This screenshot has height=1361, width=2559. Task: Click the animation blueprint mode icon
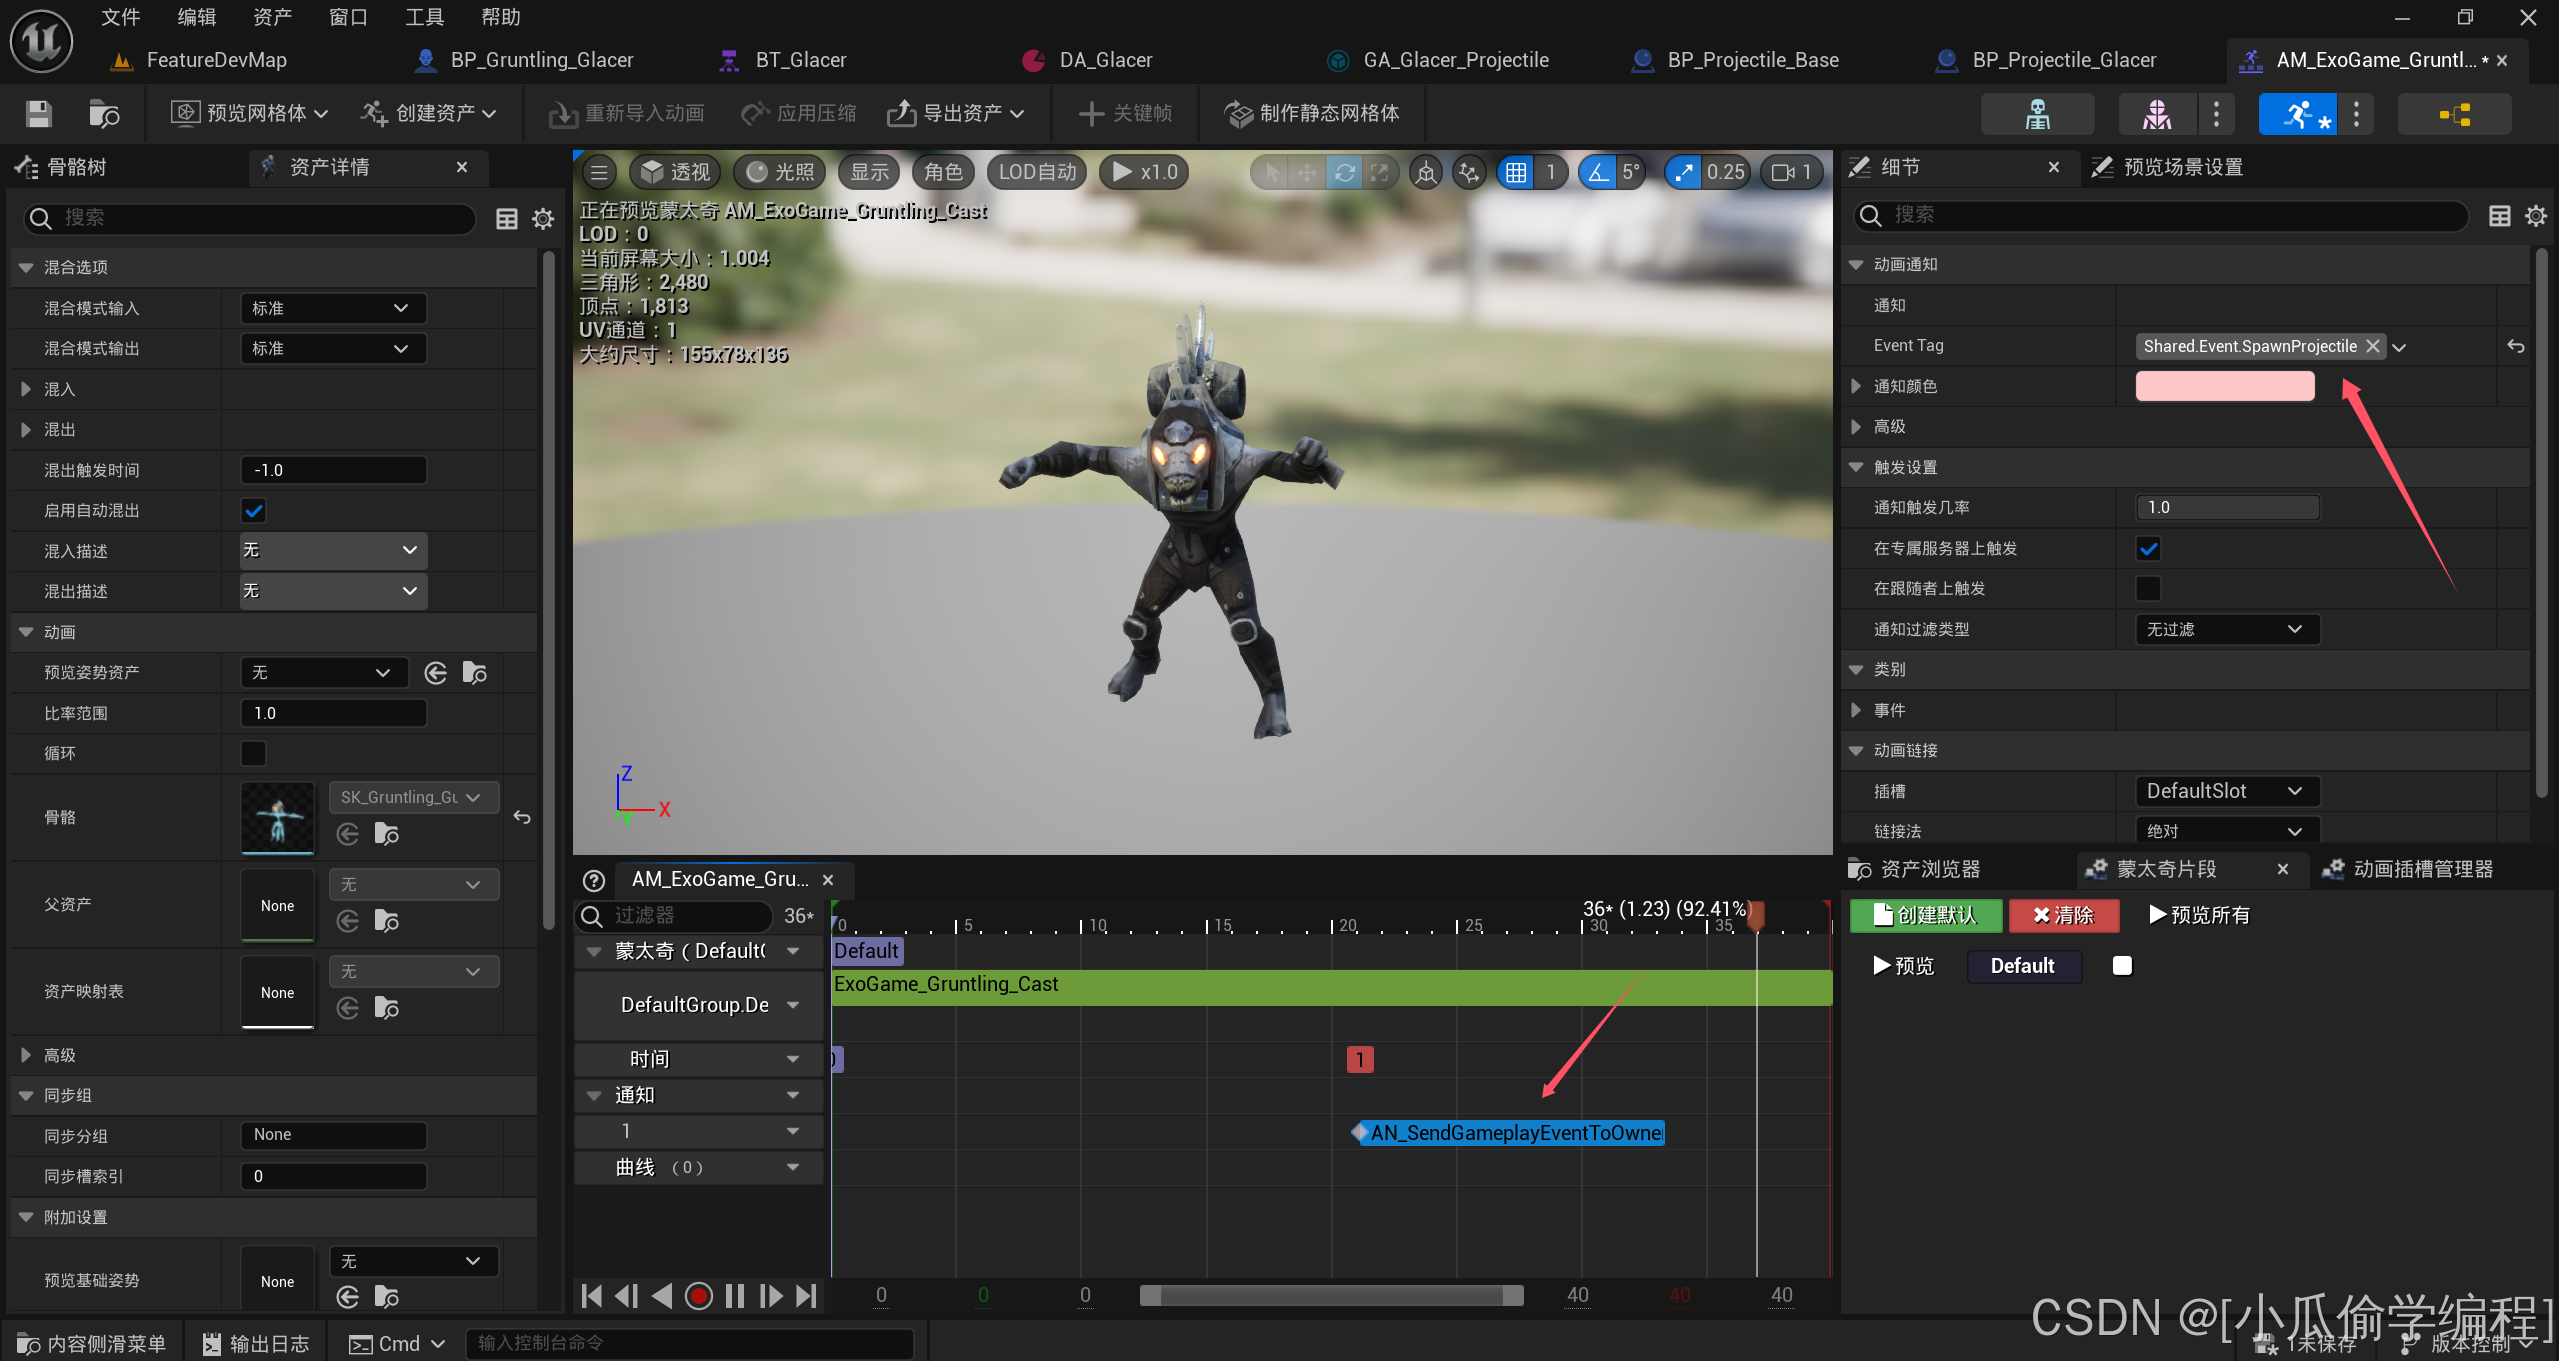click(x=2454, y=114)
